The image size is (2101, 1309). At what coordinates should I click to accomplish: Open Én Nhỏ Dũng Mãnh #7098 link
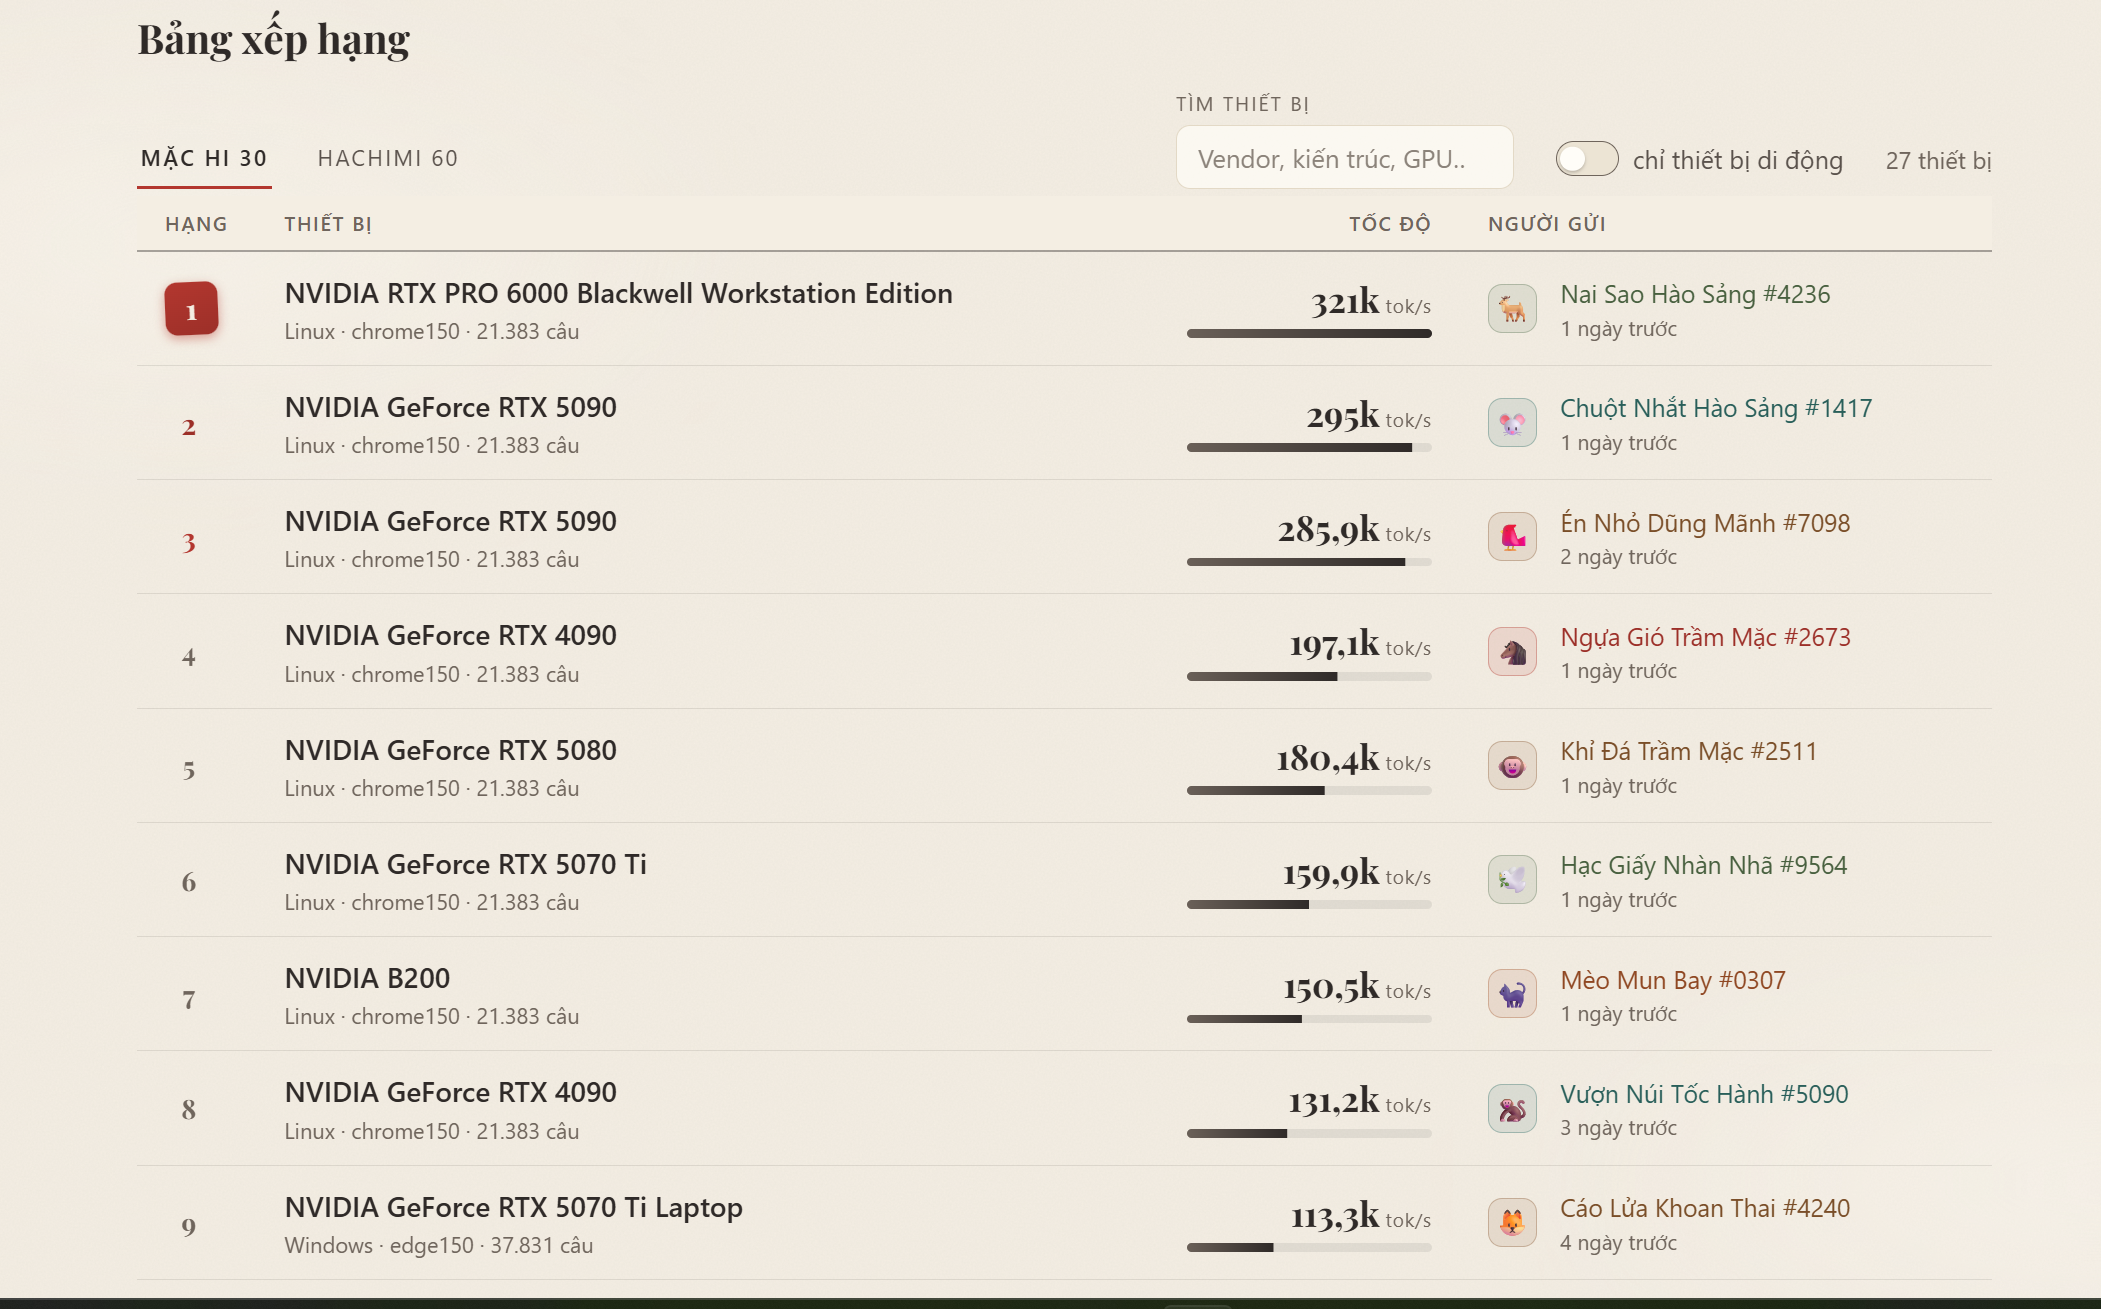[1705, 523]
